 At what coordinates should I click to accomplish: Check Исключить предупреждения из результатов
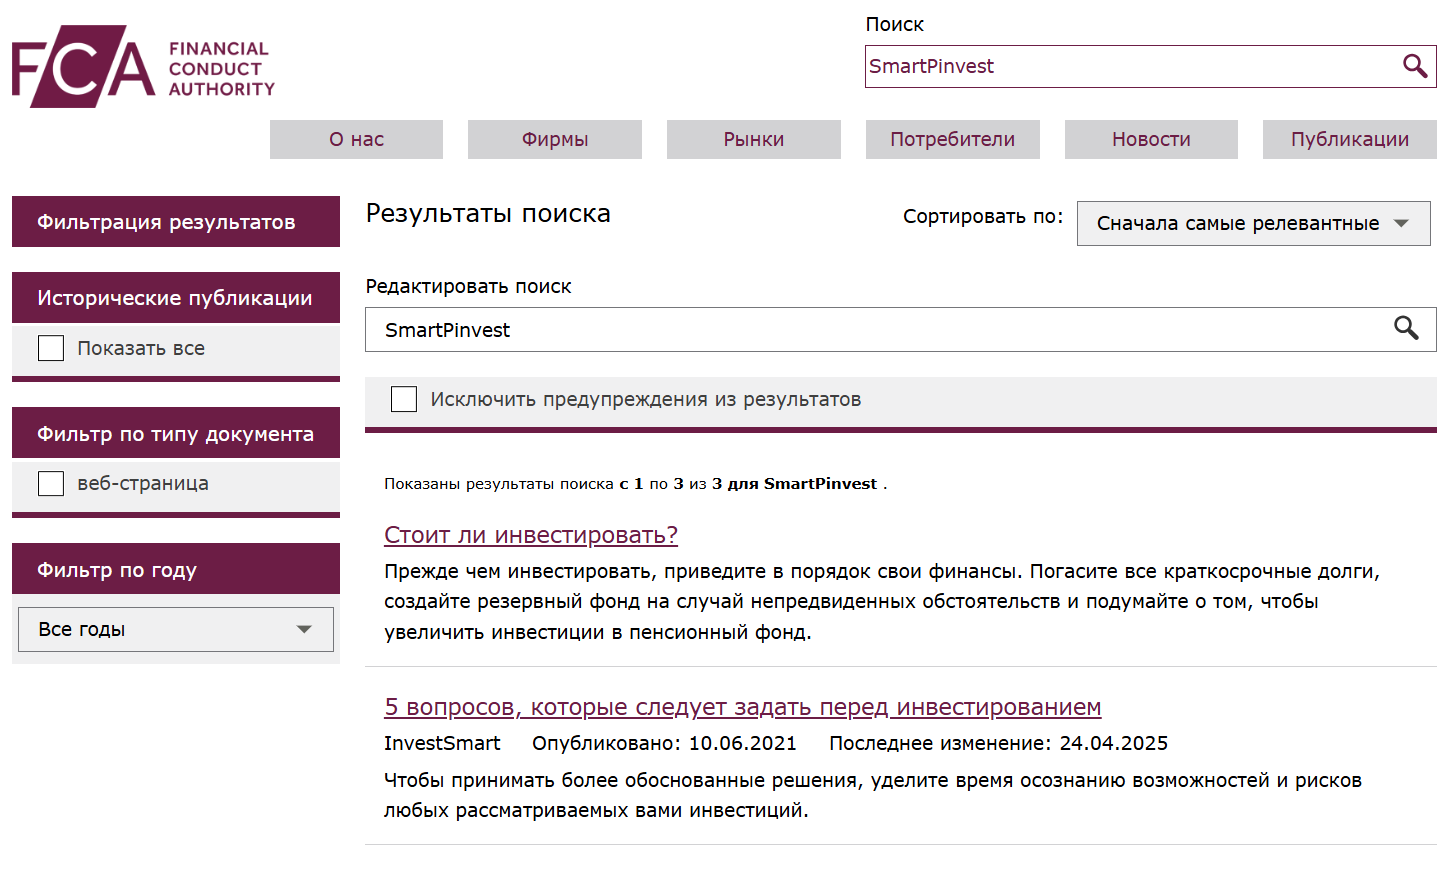pyautogui.click(x=403, y=398)
